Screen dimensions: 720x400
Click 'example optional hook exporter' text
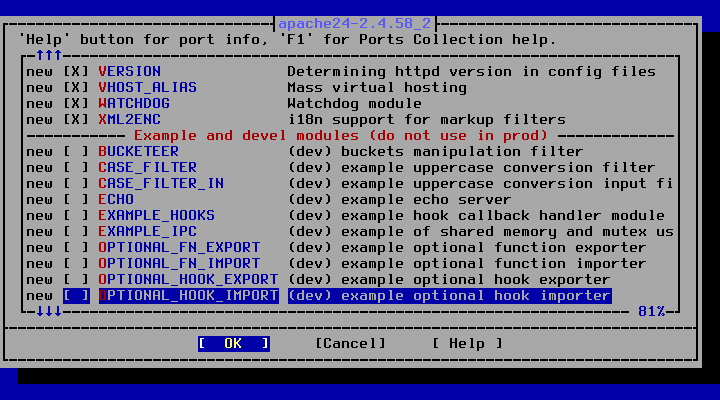click(476, 280)
